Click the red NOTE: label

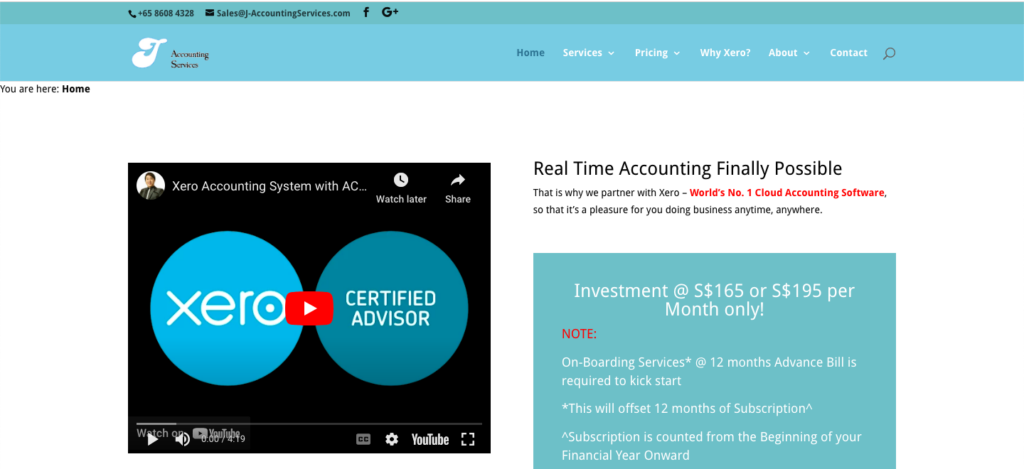579,334
